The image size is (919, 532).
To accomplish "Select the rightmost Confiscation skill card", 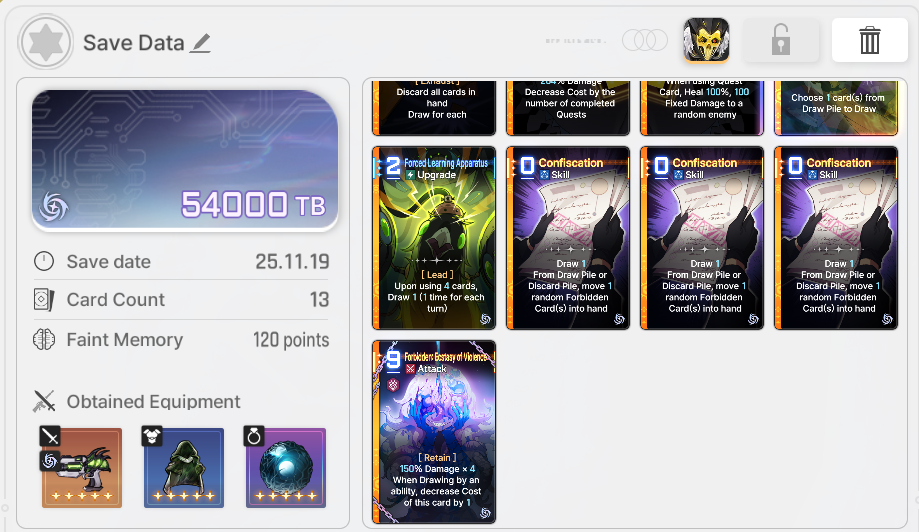I will (x=836, y=238).
